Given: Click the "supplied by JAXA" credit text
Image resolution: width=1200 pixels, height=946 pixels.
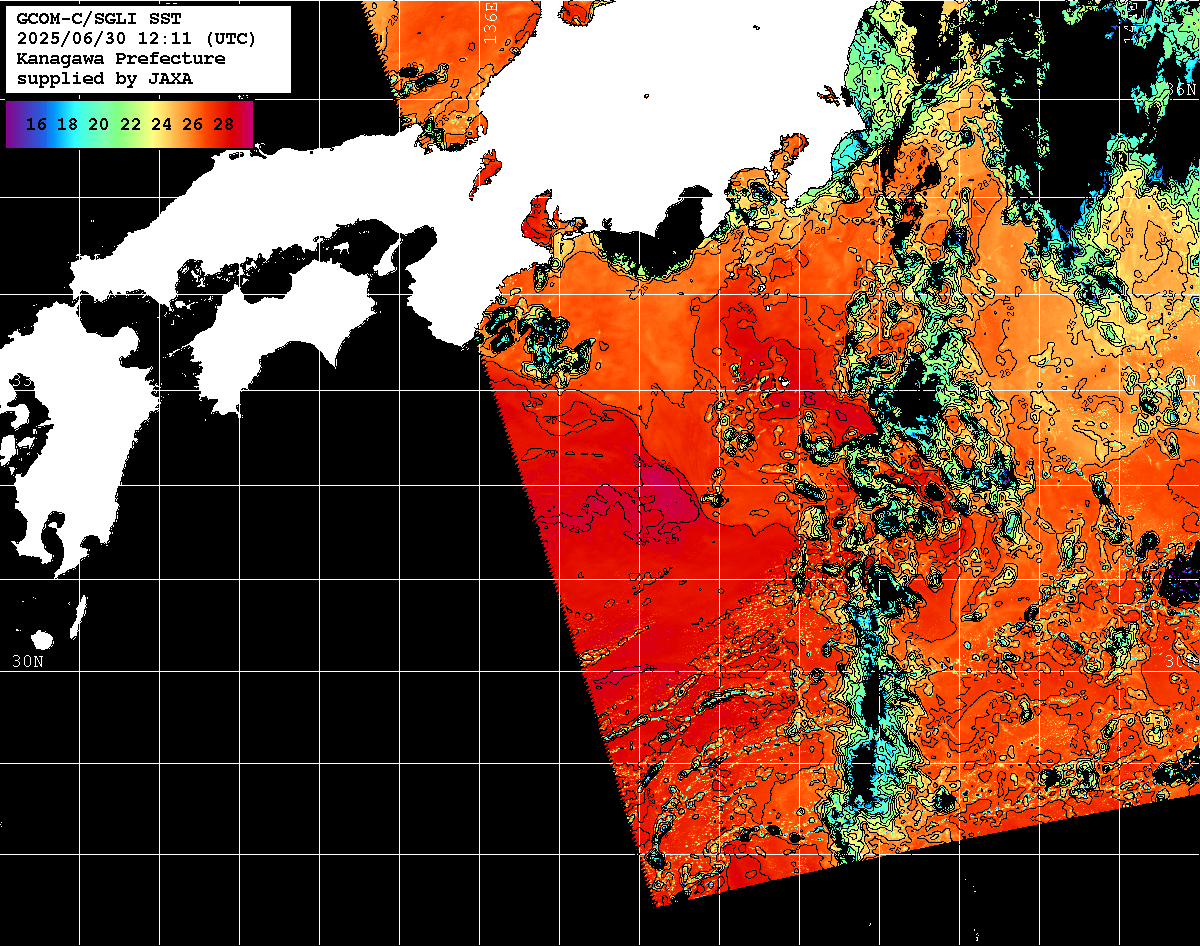Looking at the screenshot, I should [x=105, y=78].
